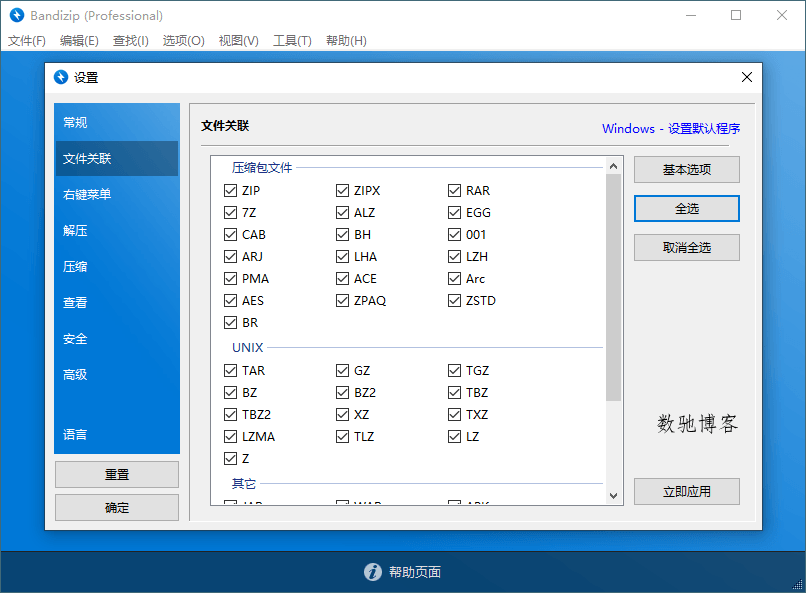Toggle the AES checkbox
Screen dimensions: 806x593
pos(230,300)
